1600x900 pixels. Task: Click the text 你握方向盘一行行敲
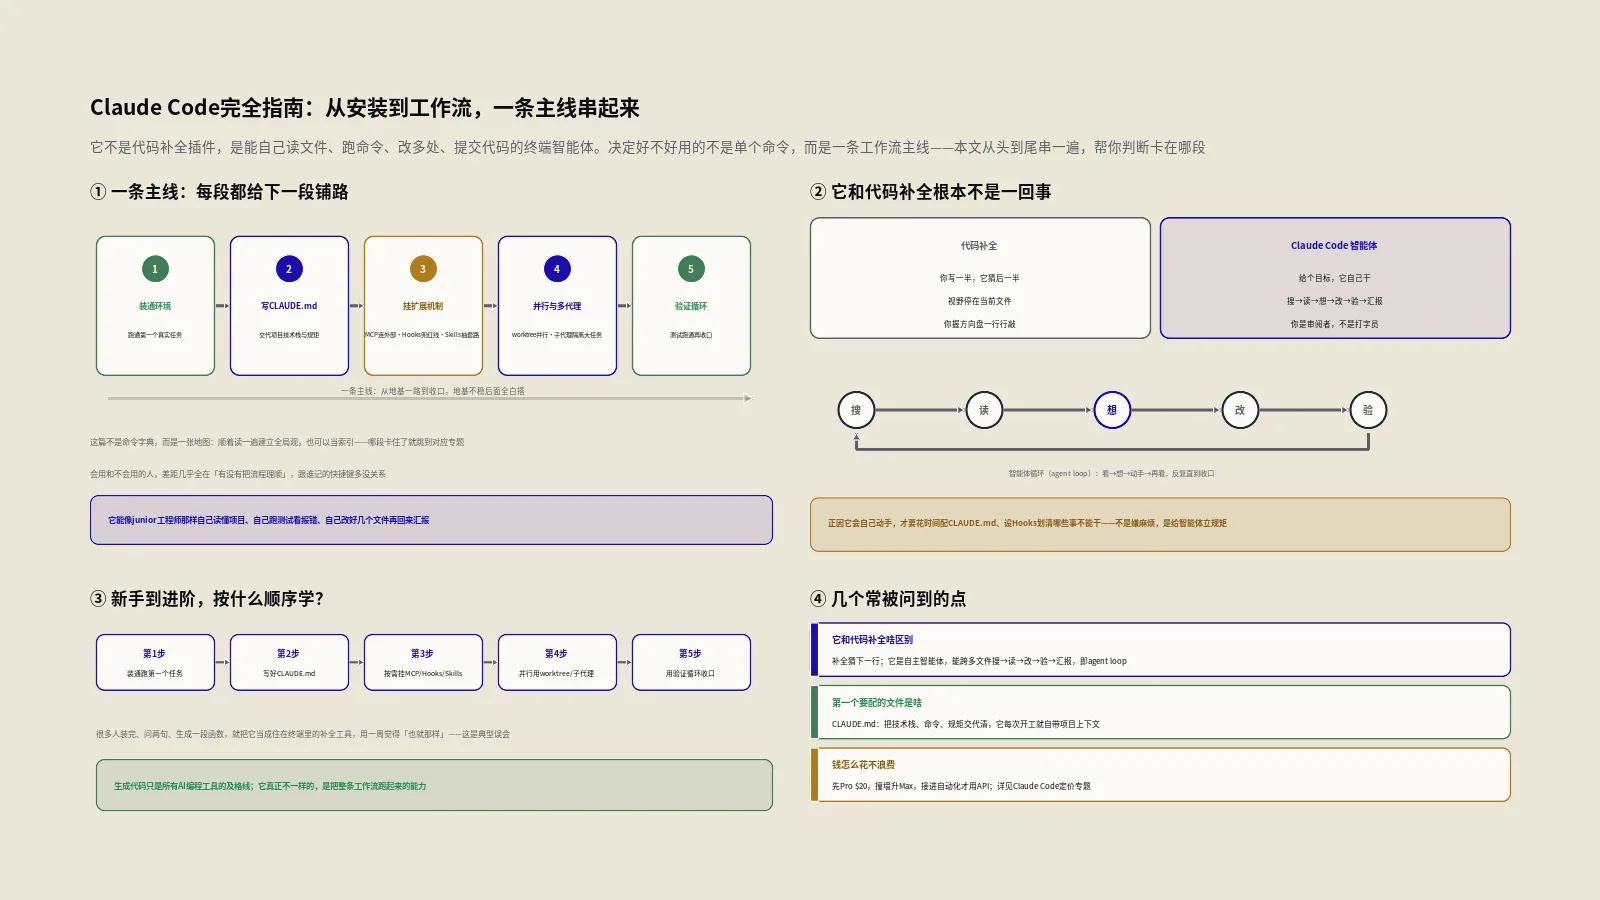point(980,324)
